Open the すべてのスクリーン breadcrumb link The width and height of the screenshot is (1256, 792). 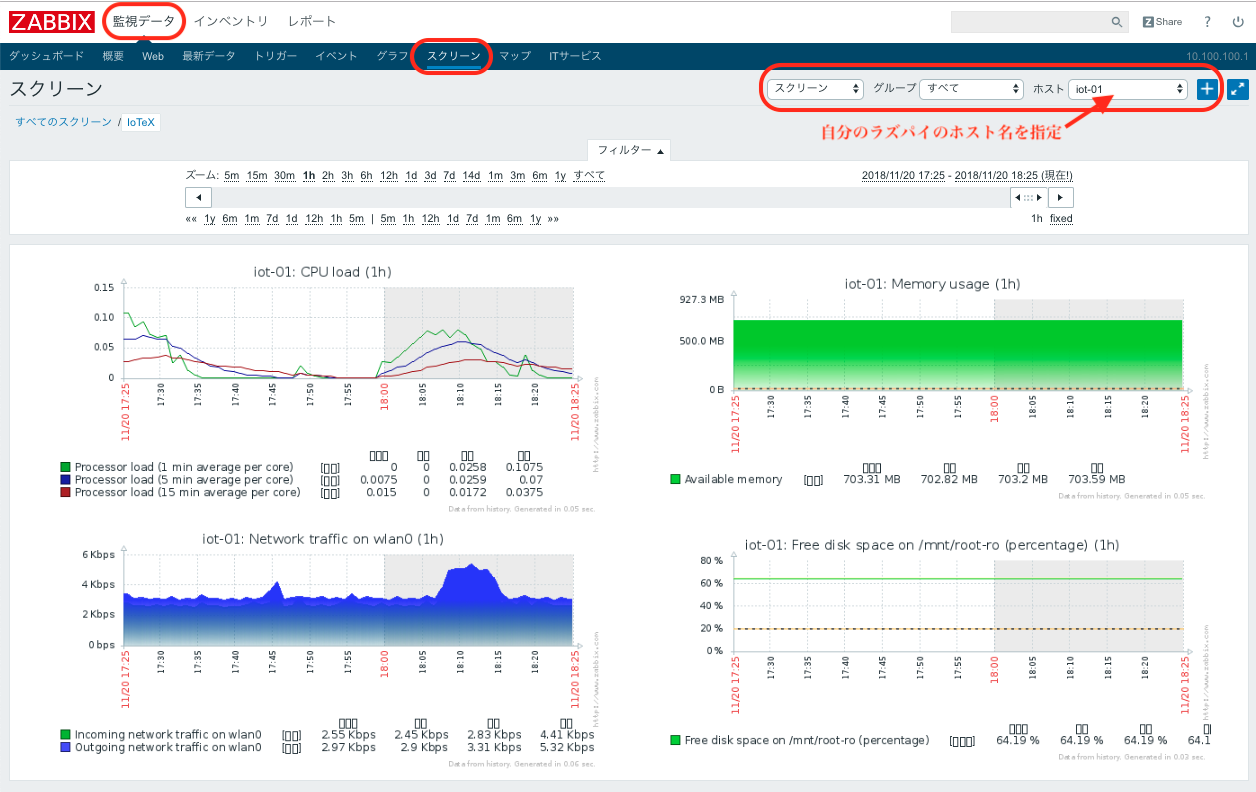tap(63, 122)
